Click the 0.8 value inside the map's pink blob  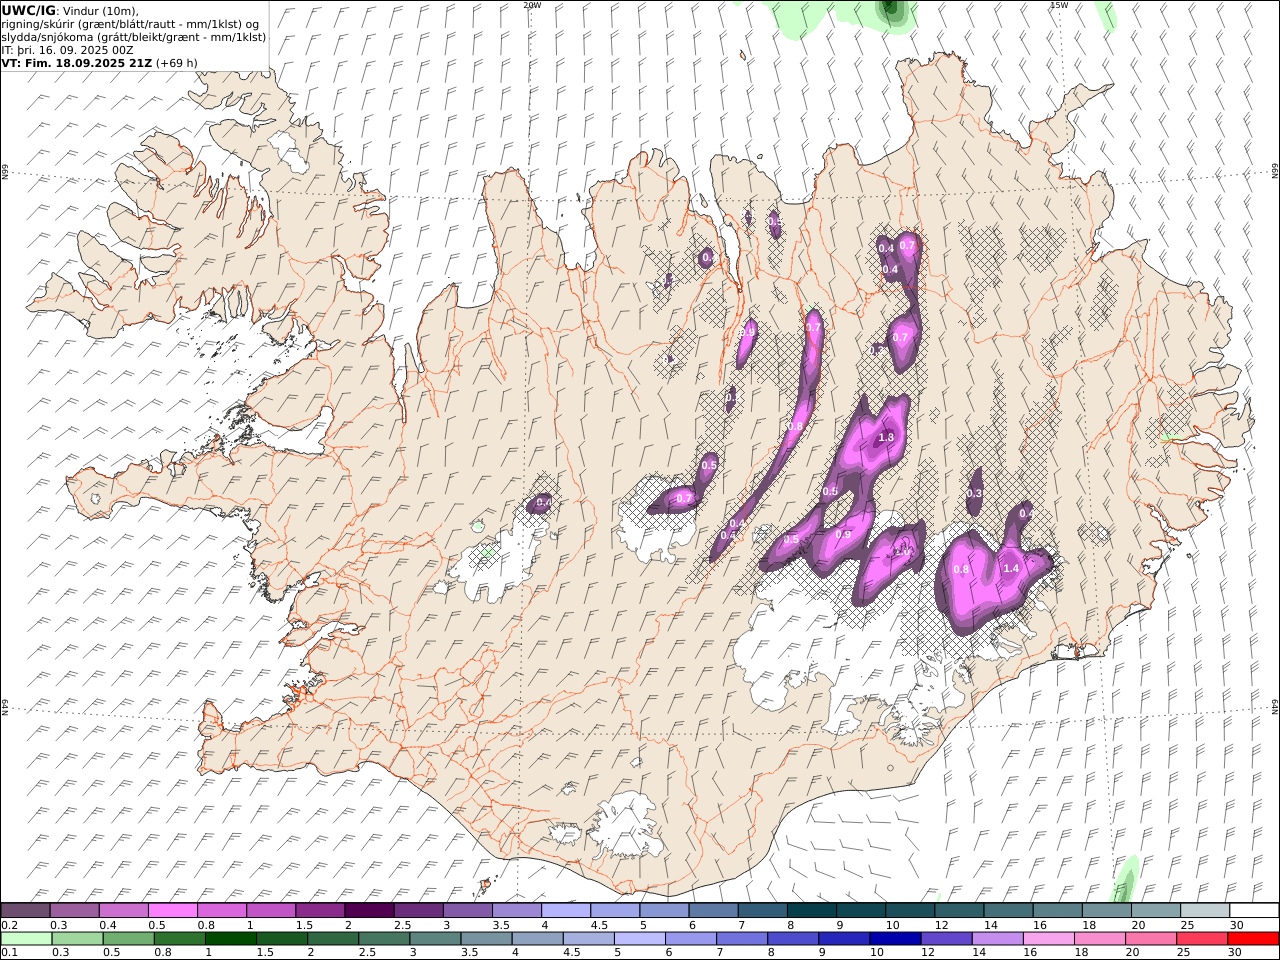(962, 569)
